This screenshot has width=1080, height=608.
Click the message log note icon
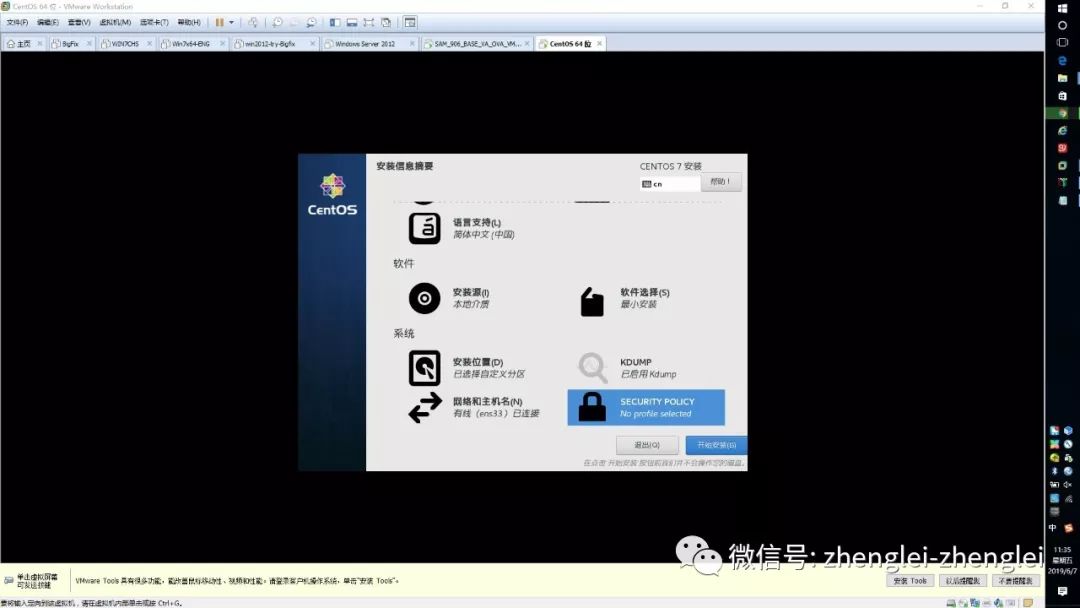click(1028, 603)
